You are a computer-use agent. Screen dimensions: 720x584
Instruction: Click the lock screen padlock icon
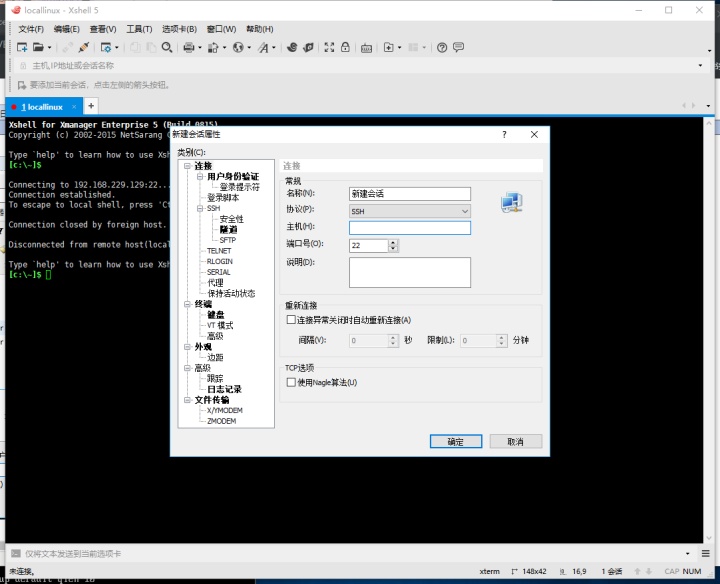pos(345,47)
